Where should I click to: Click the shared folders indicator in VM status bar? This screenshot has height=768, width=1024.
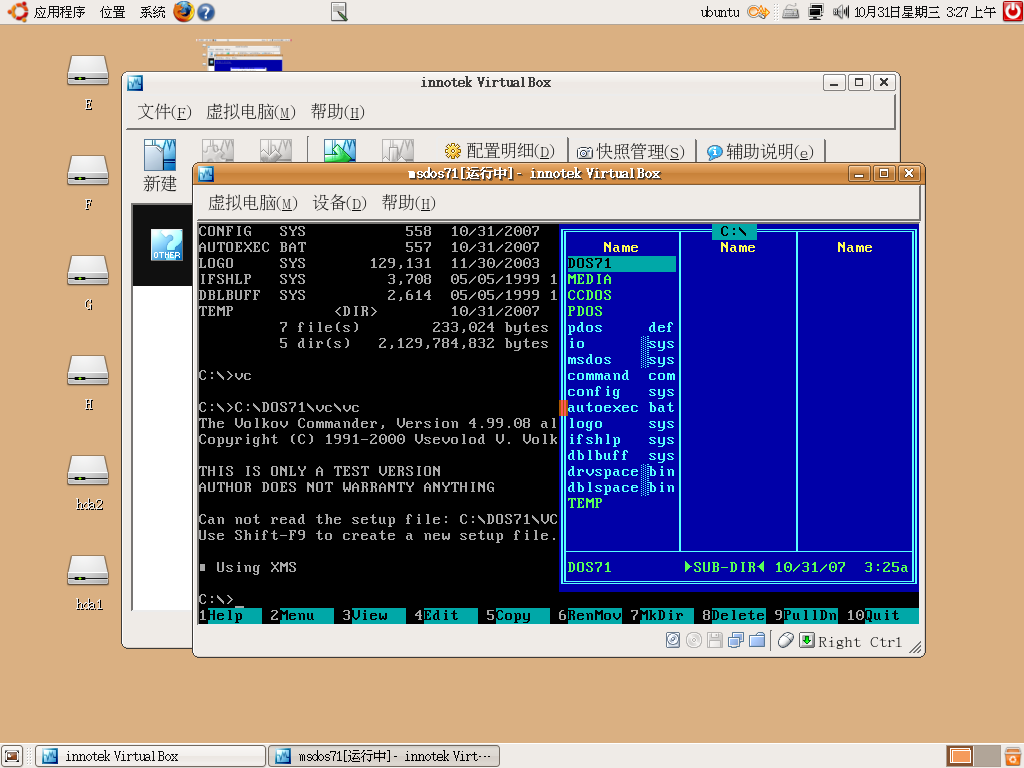pos(757,640)
